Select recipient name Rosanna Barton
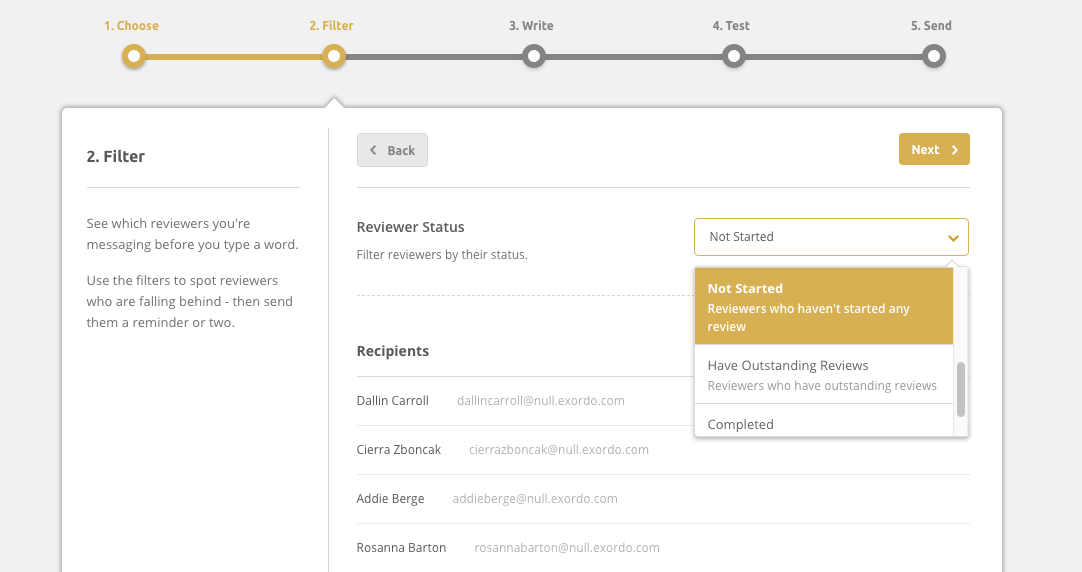The image size is (1082, 572). pos(401,548)
